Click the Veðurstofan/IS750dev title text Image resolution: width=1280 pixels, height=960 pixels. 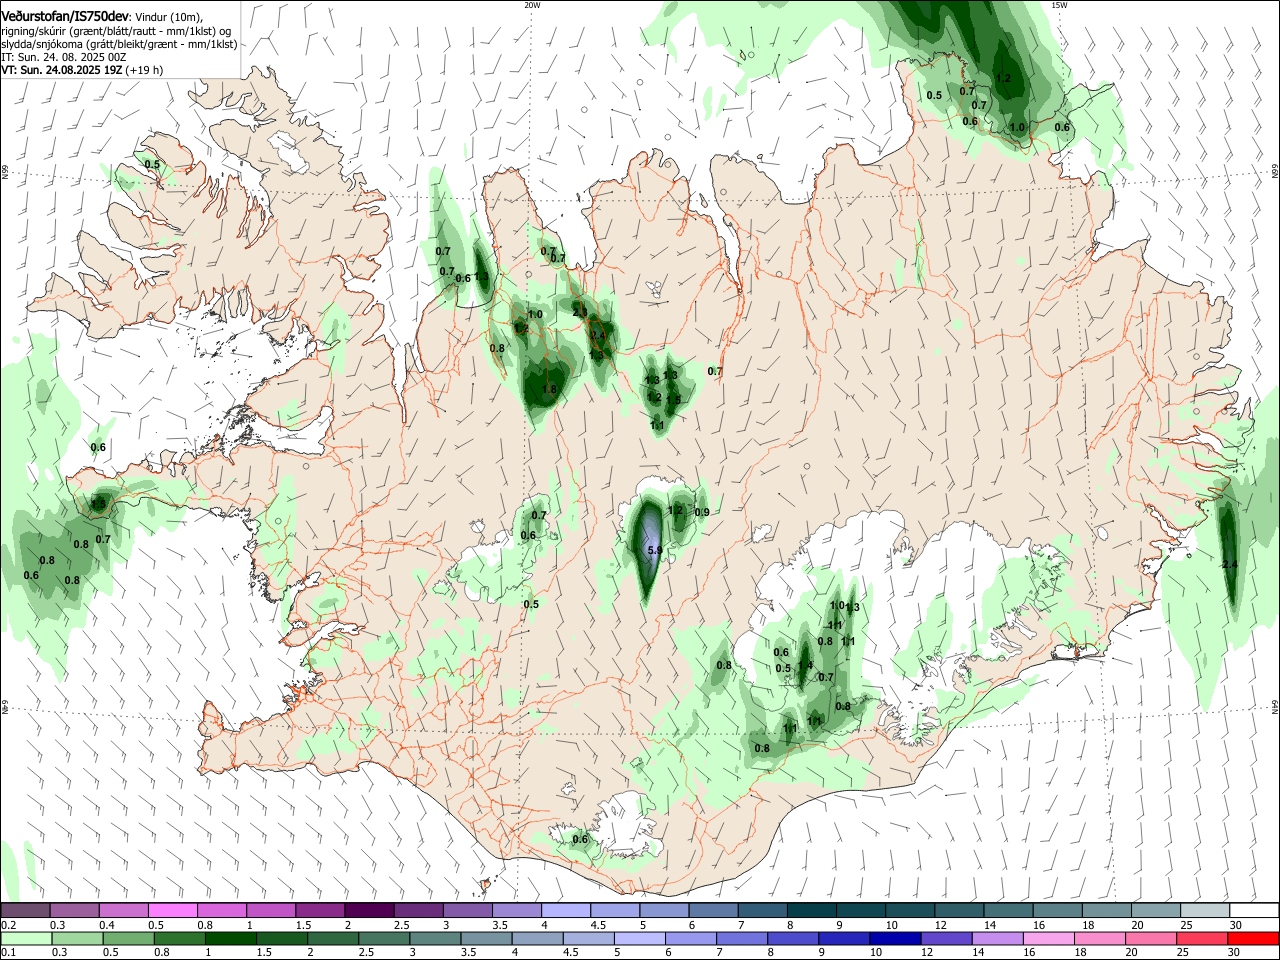point(64,16)
